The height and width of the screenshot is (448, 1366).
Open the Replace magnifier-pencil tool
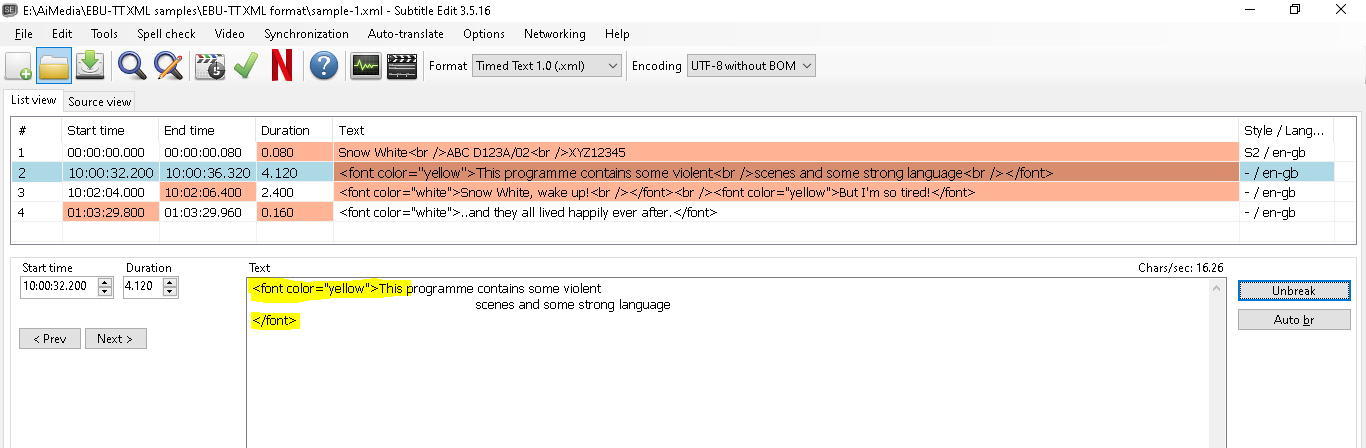click(x=168, y=66)
